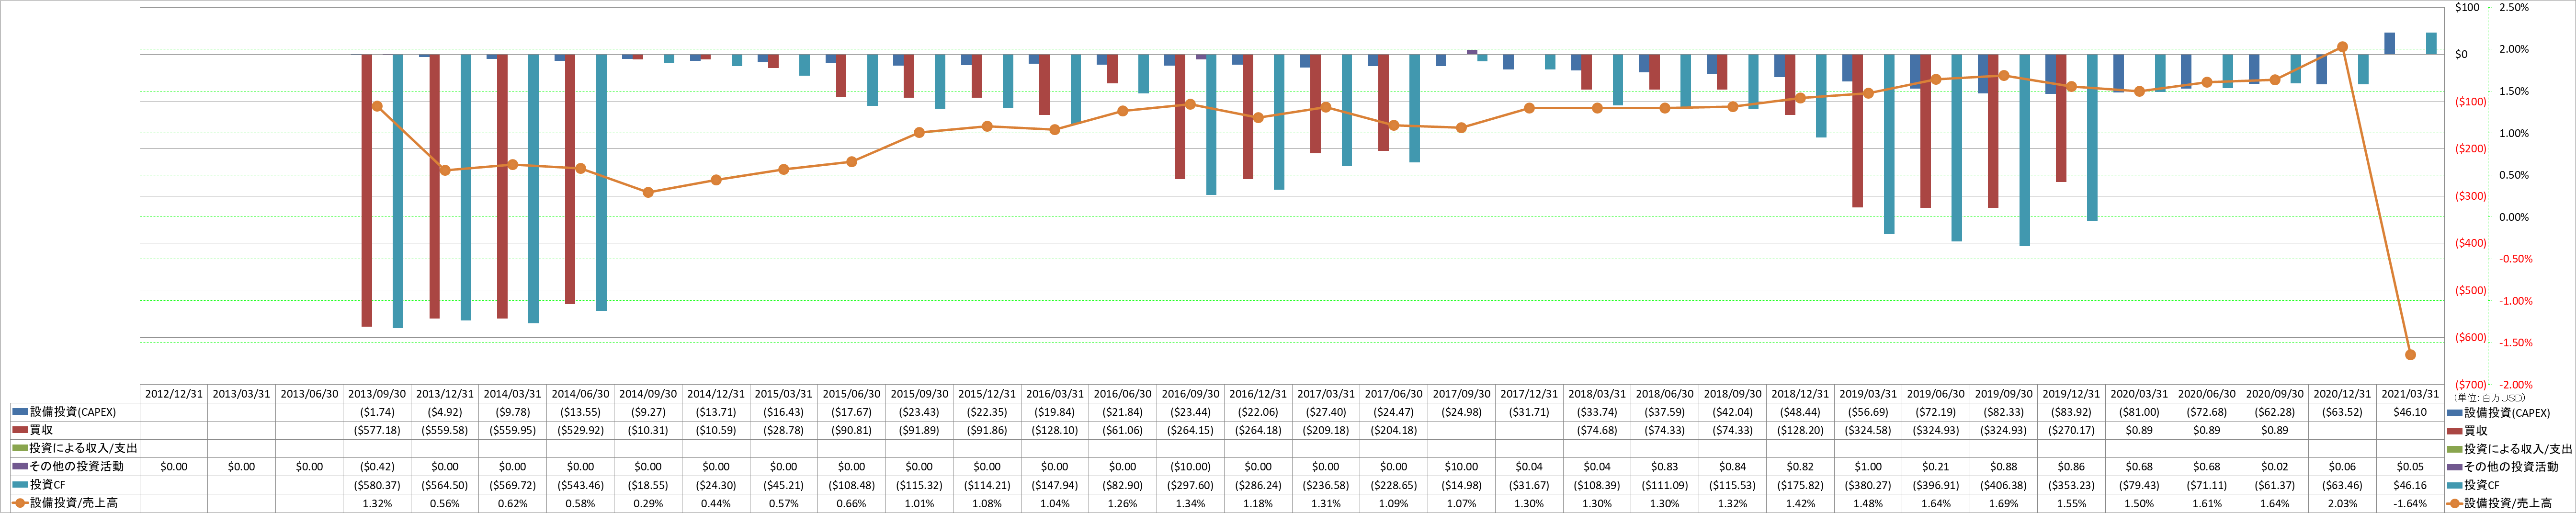Click the -1.64% ratio cell
Viewport: 2576px width, 513px height.
(2410, 503)
